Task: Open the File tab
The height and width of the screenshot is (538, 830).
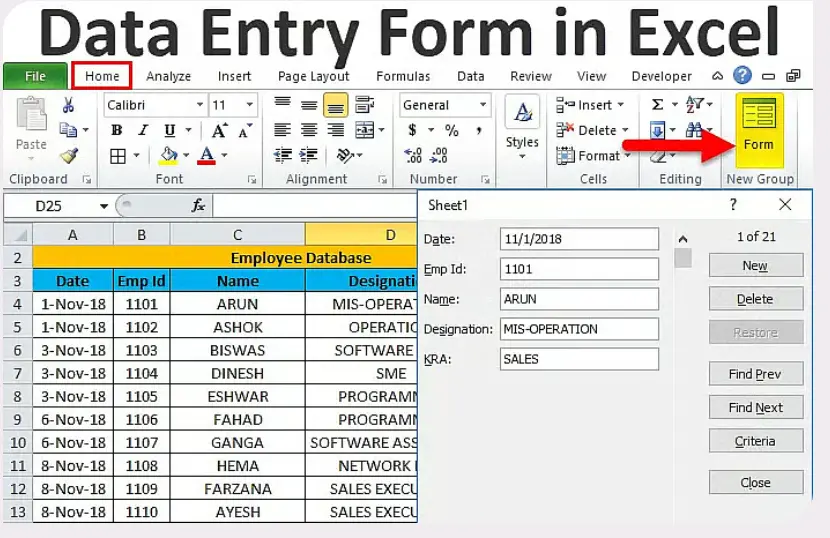Action: pos(35,76)
